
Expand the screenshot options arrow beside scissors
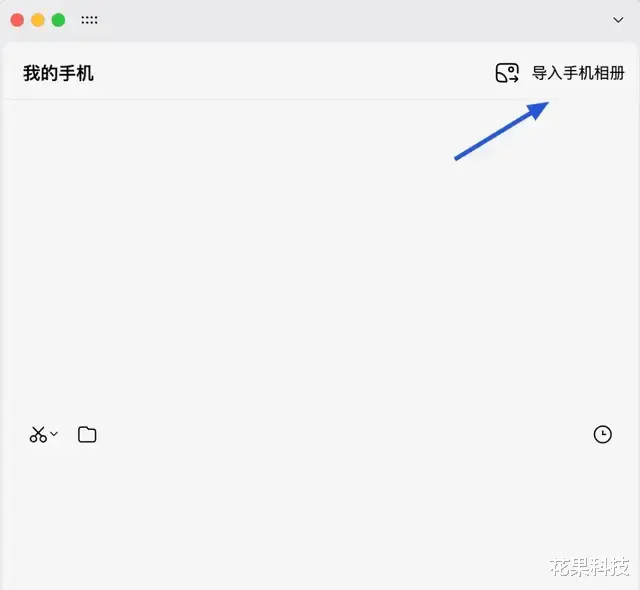54,433
